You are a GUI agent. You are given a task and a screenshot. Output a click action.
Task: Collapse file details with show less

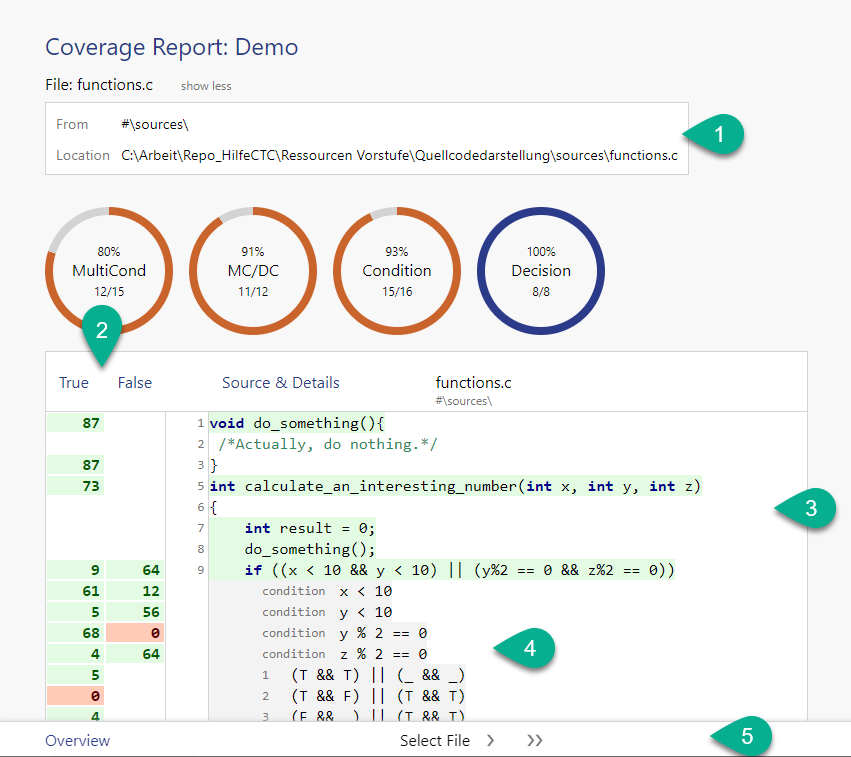(x=206, y=86)
